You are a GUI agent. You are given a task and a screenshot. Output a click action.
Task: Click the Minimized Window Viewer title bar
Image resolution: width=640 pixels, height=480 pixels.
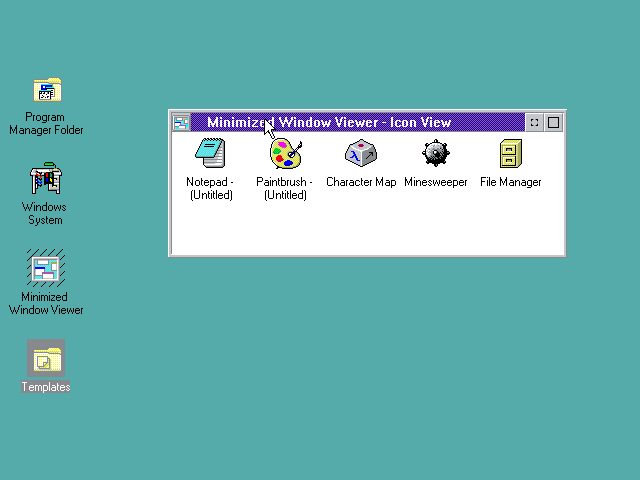pyautogui.click(x=358, y=122)
